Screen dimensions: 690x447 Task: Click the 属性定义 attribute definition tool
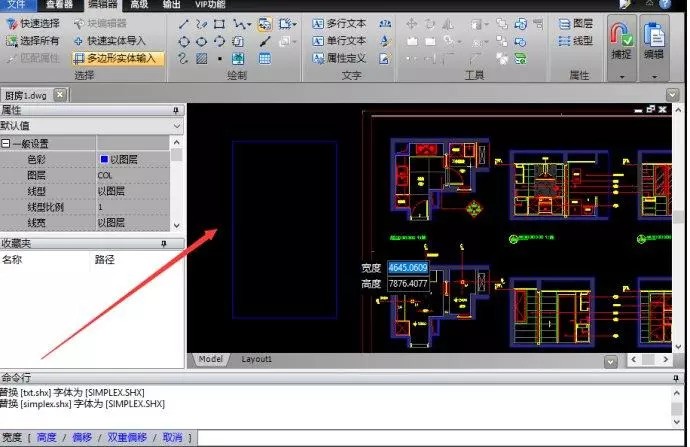[339, 58]
